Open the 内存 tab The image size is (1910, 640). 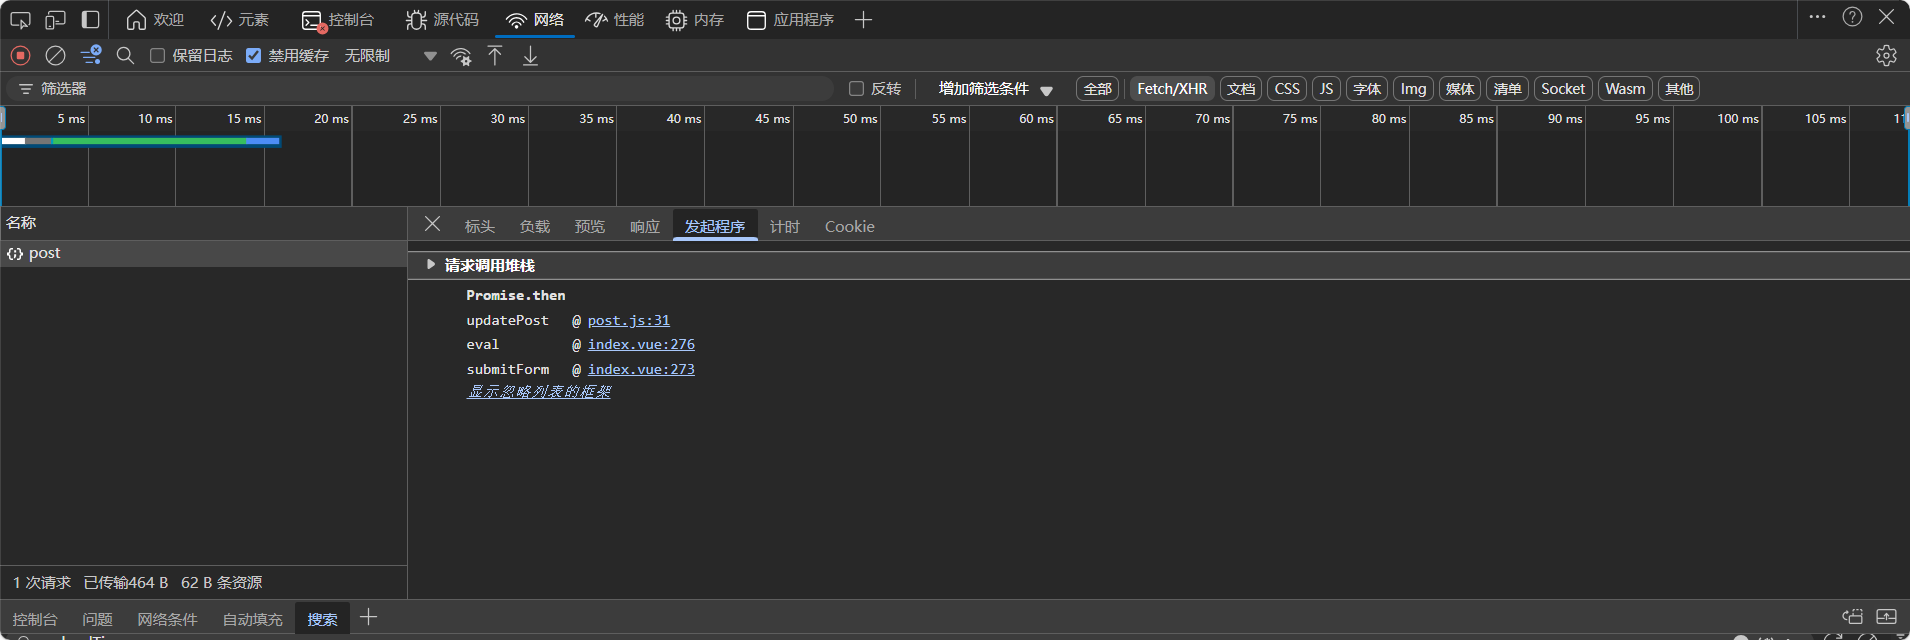click(x=694, y=19)
